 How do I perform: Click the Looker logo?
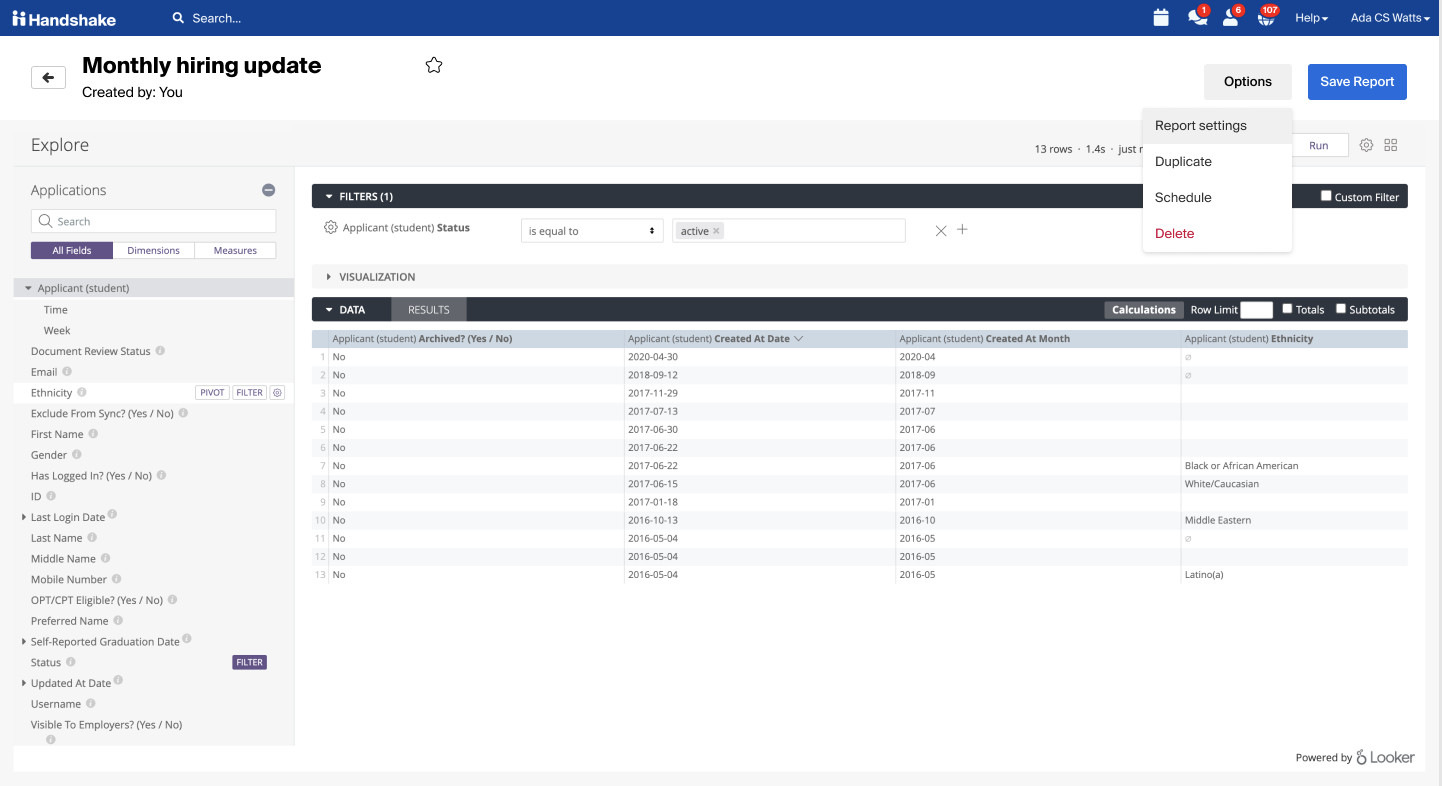[1385, 758]
